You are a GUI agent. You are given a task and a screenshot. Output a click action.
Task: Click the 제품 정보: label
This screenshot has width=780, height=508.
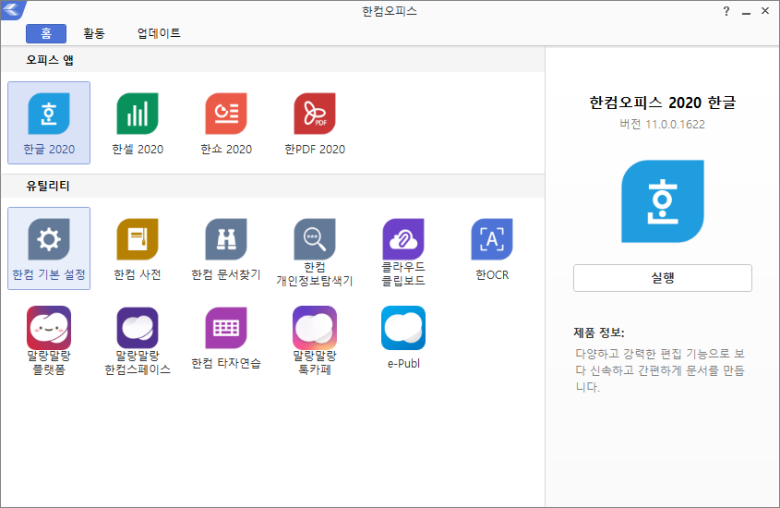tap(599, 332)
